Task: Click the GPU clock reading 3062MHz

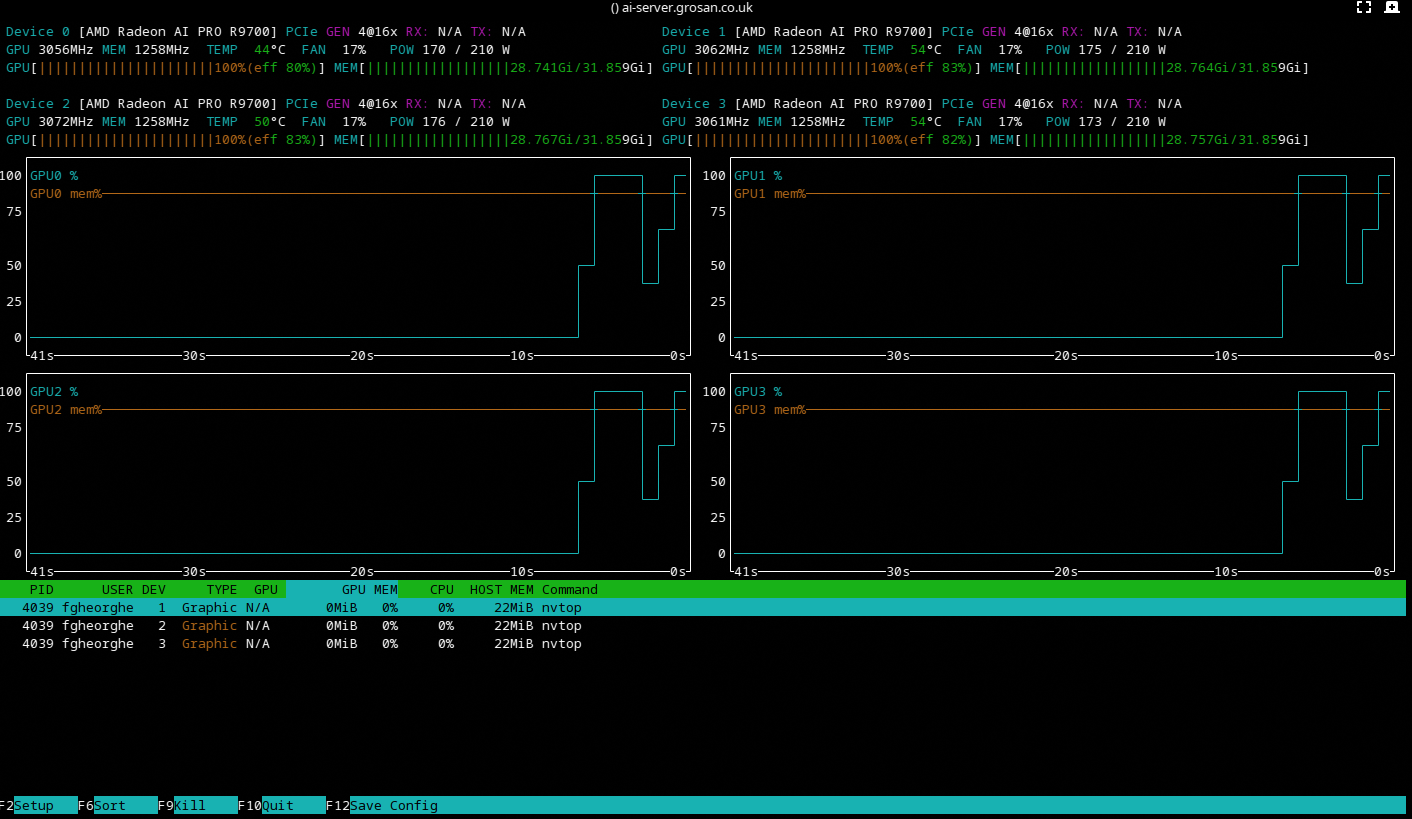Action: (722, 50)
